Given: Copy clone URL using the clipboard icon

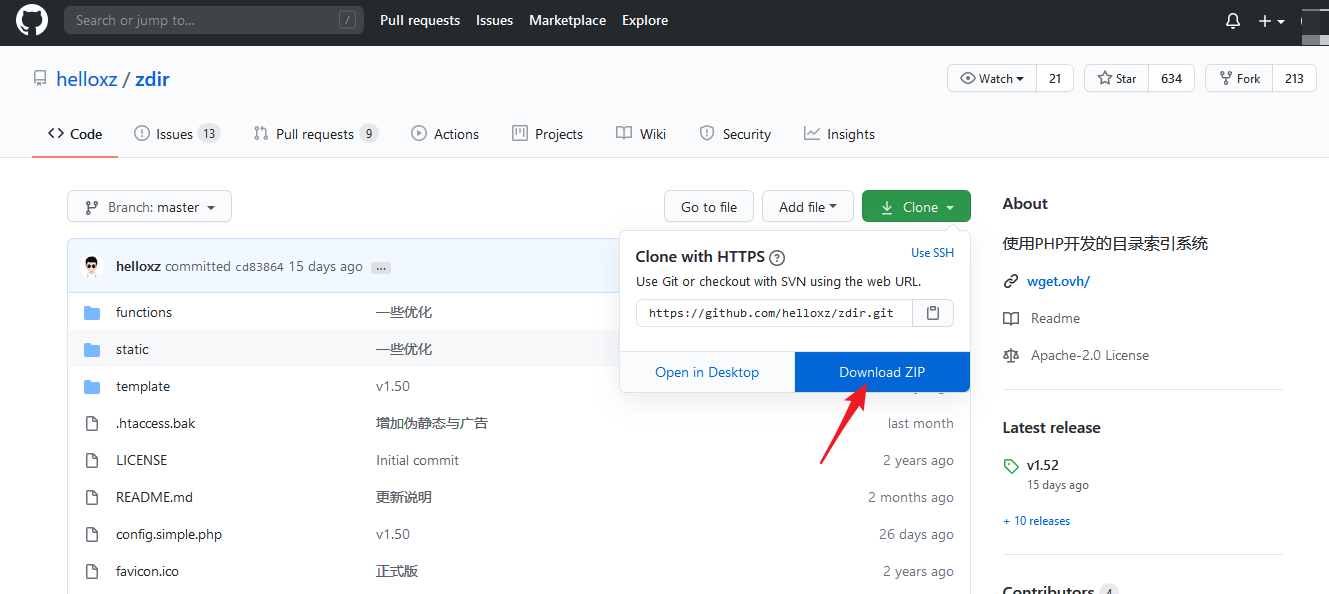Looking at the screenshot, I should pos(934,313).
